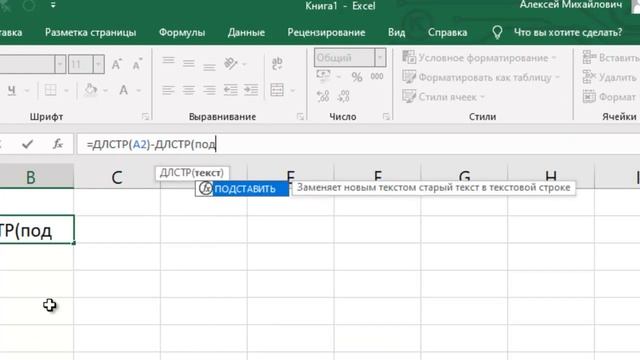Apply thousands separator (000) format

point(377,76)
